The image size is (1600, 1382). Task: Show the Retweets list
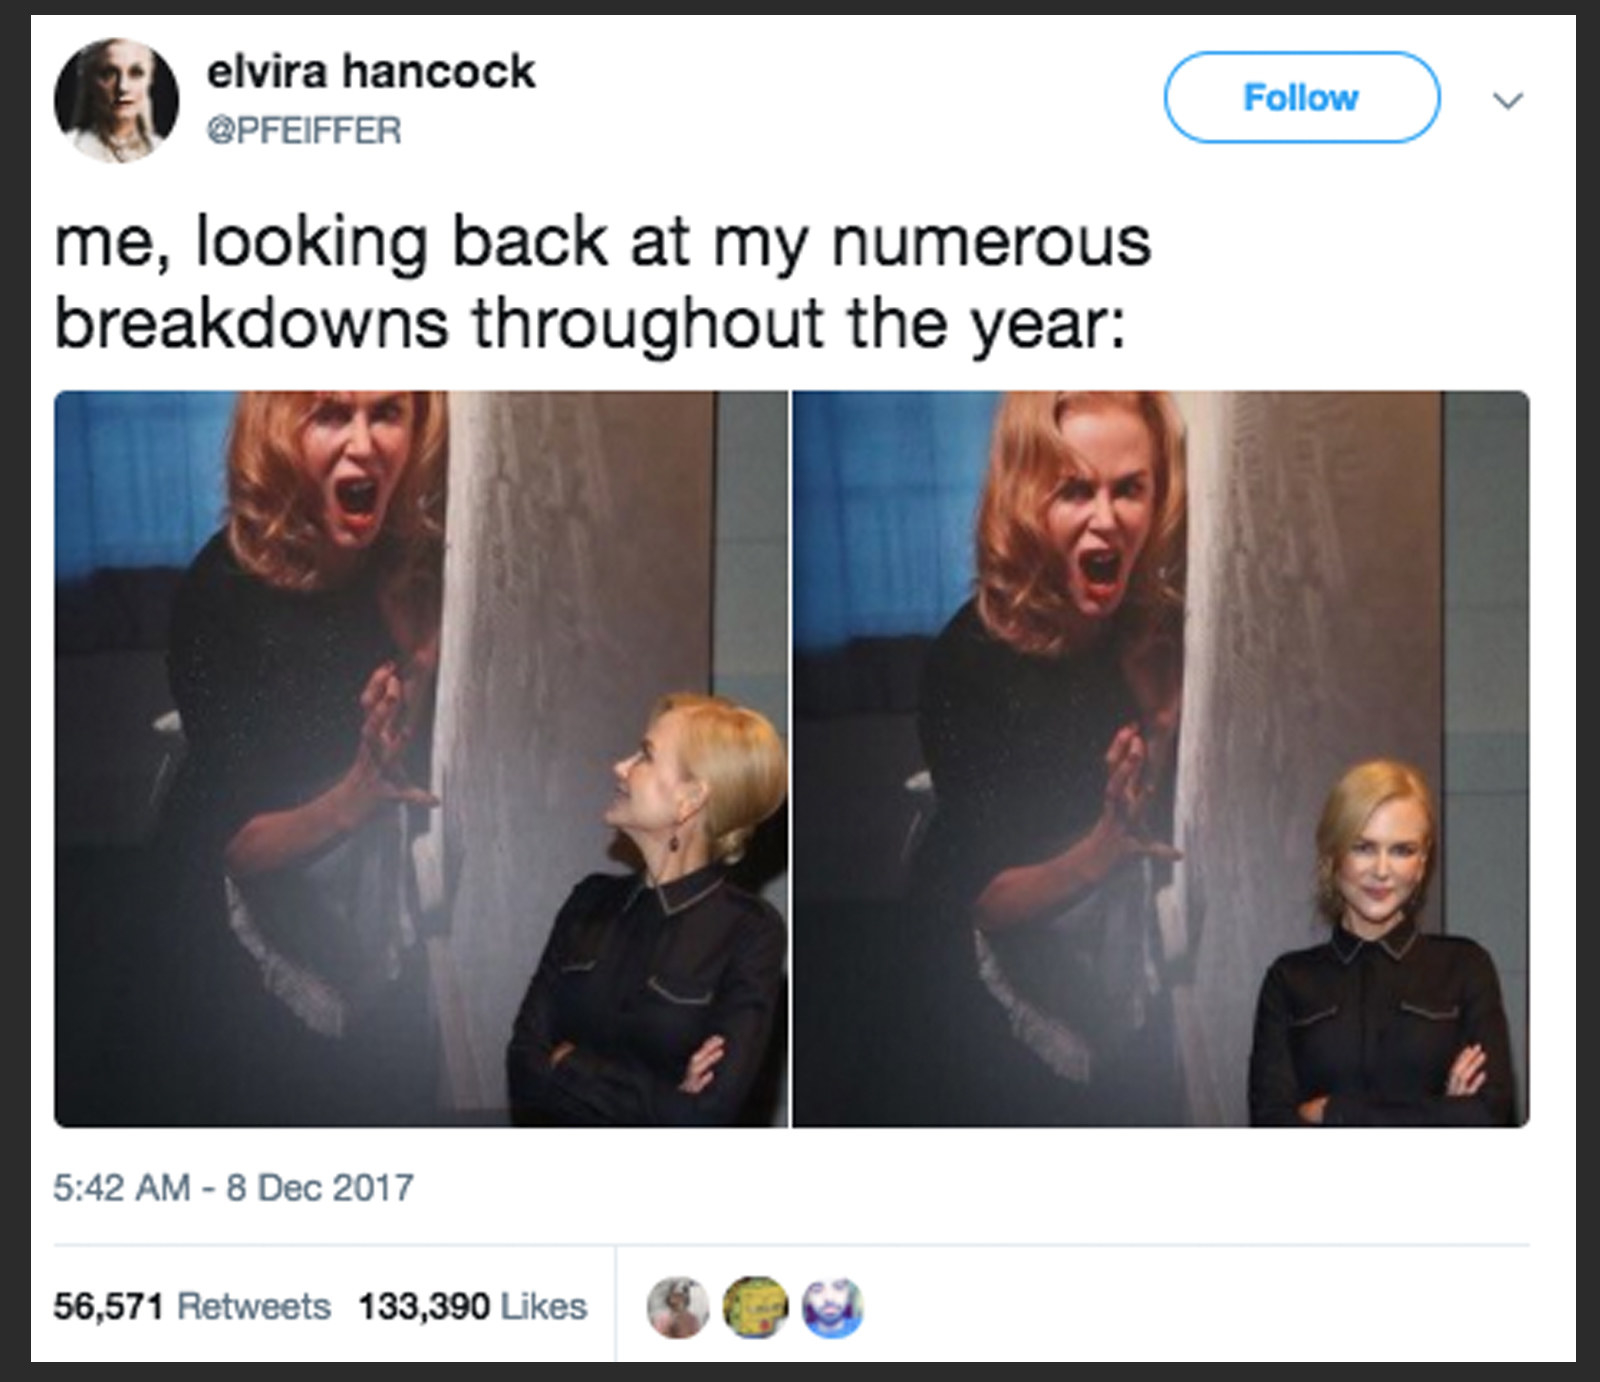[254, 1306]
